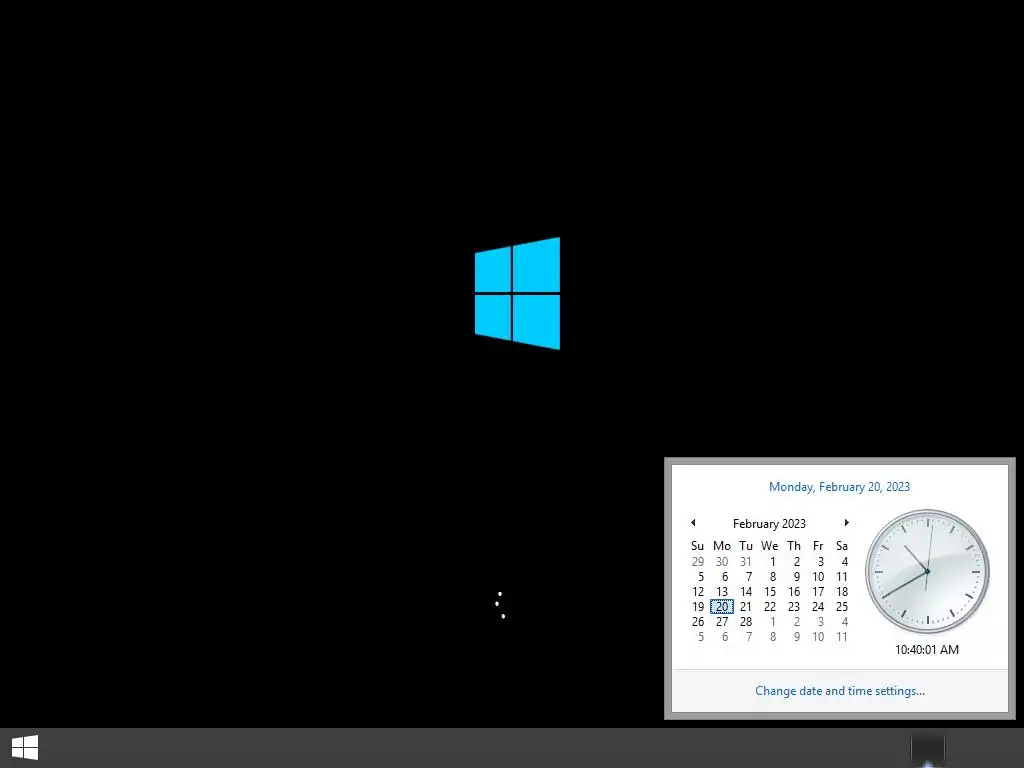1024x768 pixels.
Task: Select February 28 in calendar
Action: click(746, 622)
